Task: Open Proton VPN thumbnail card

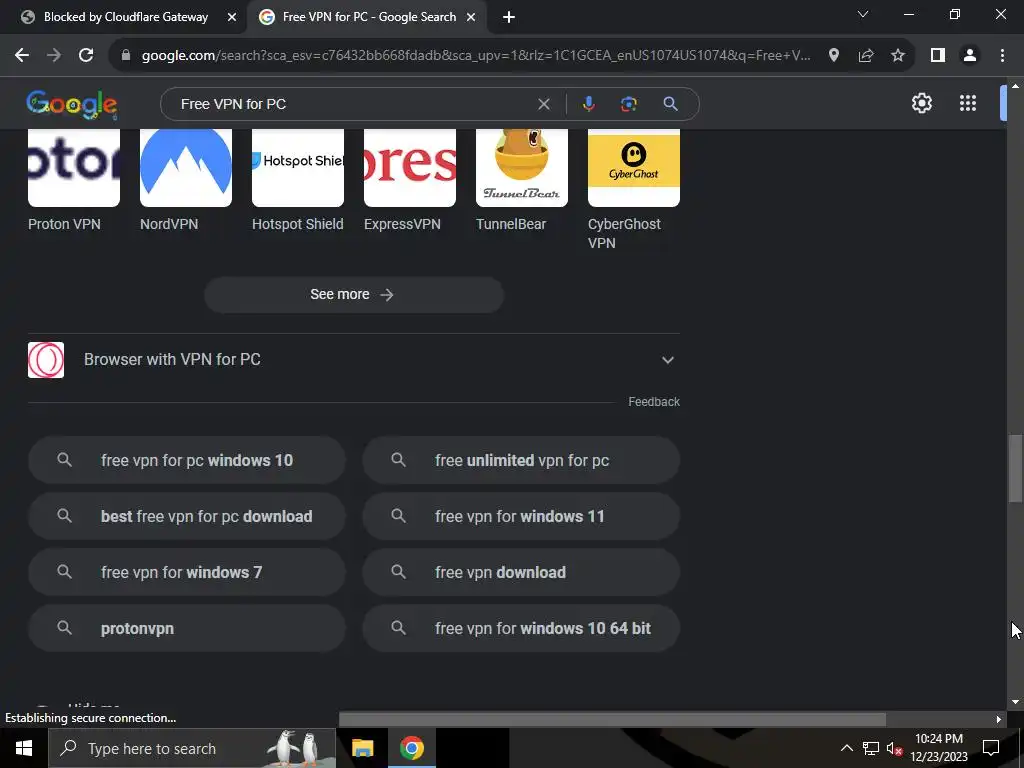Action: coord(74,180)
